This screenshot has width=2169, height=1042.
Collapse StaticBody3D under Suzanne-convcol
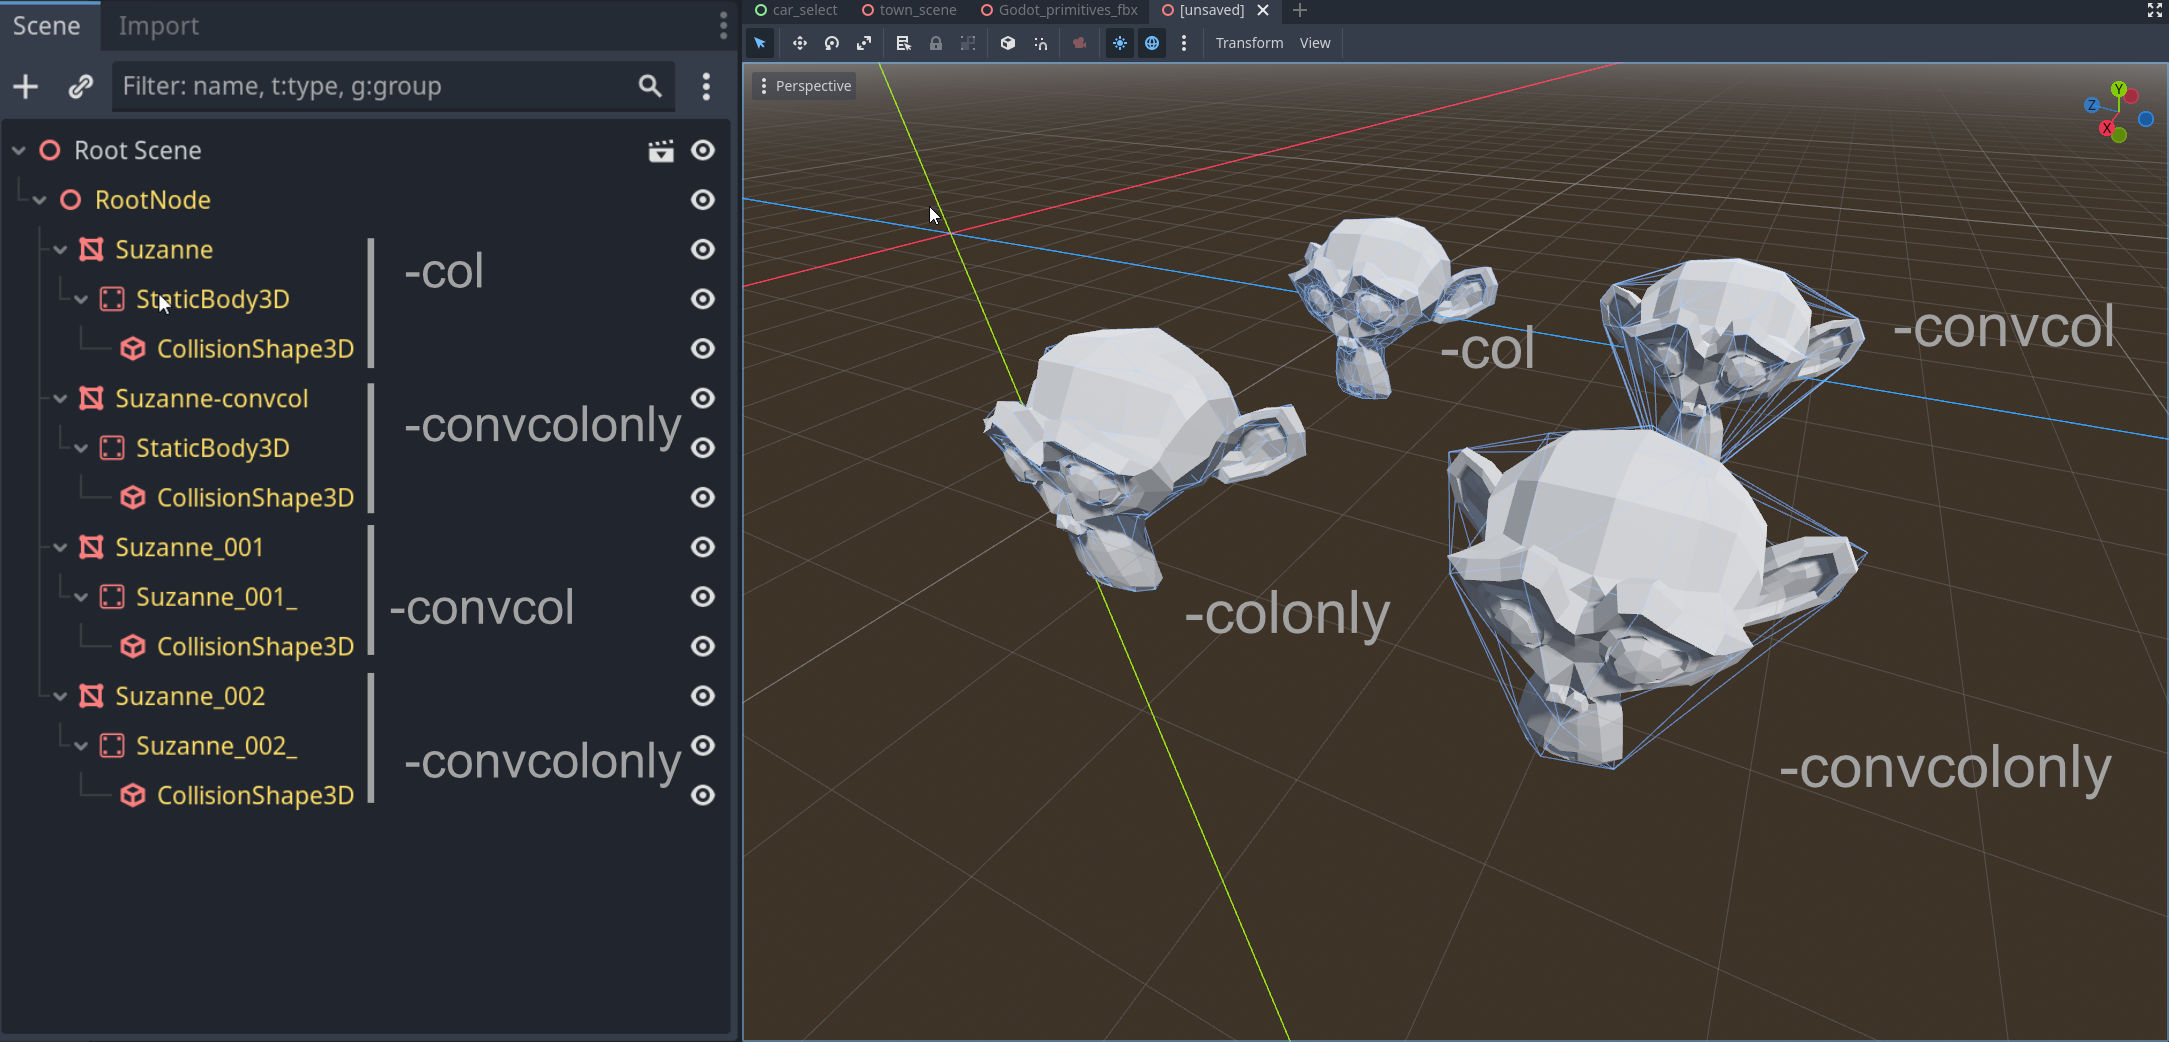tap(81, 449)
